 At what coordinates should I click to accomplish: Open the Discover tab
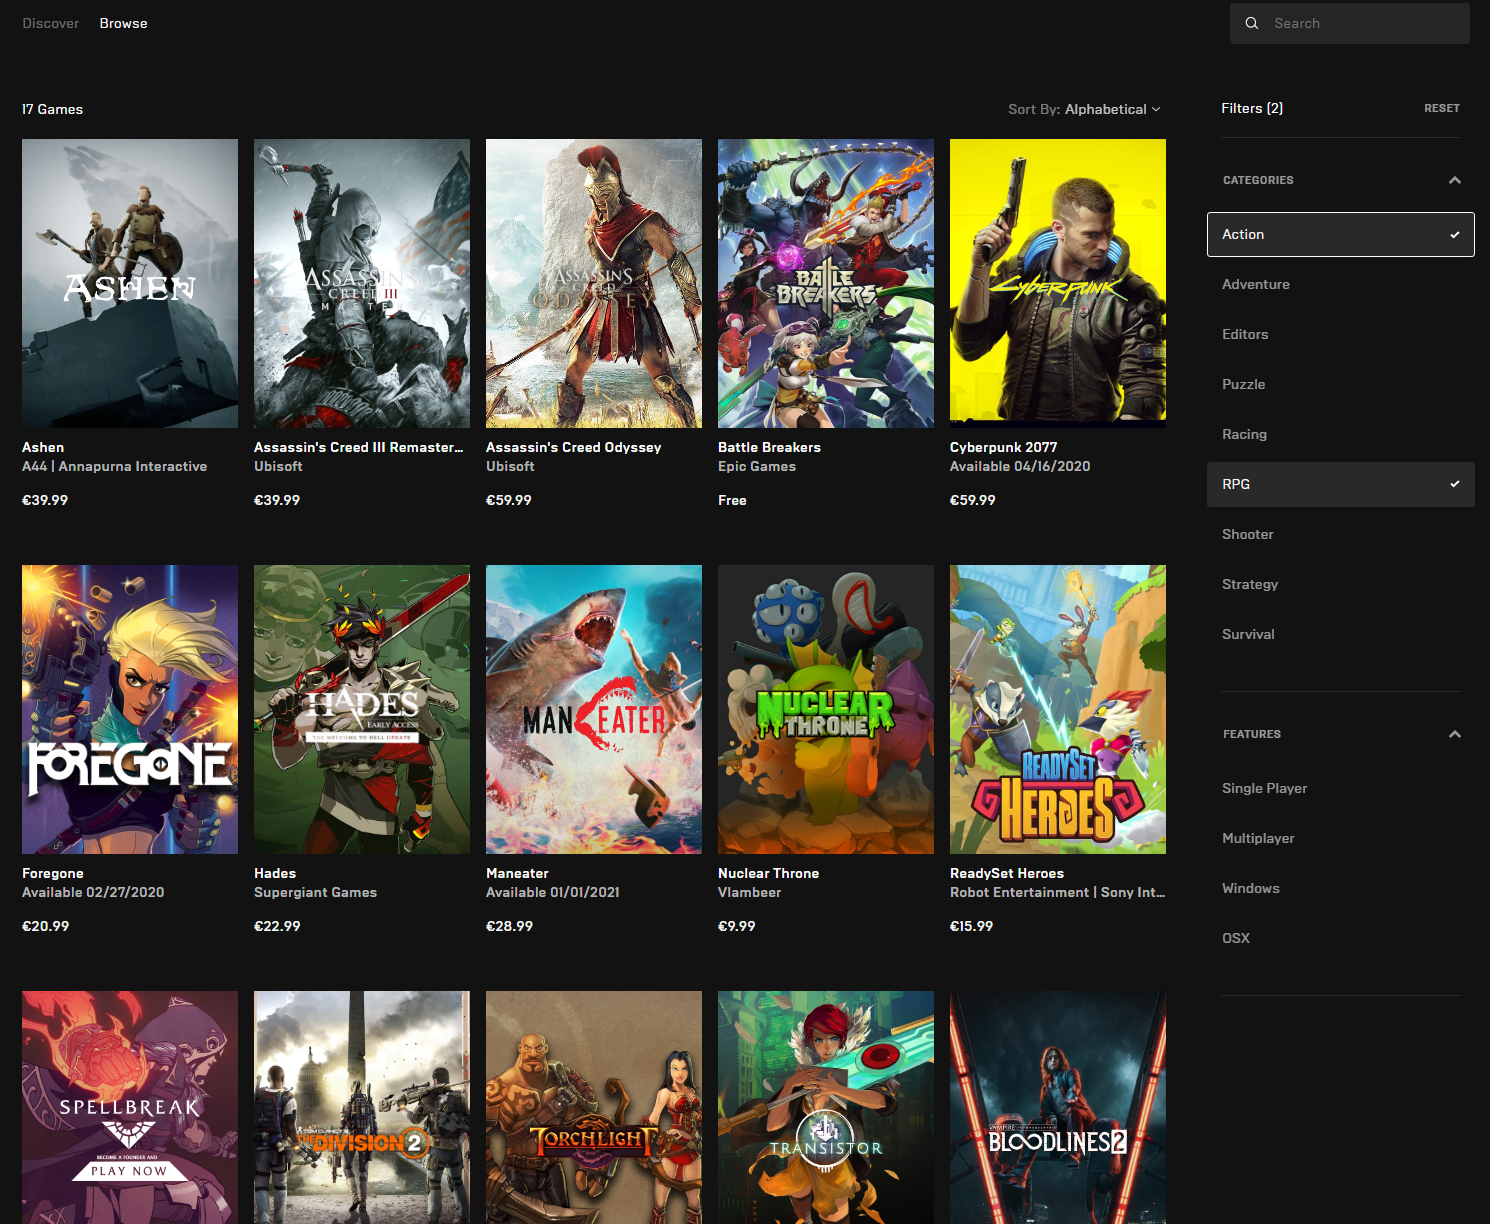click(x=51, y=23)
